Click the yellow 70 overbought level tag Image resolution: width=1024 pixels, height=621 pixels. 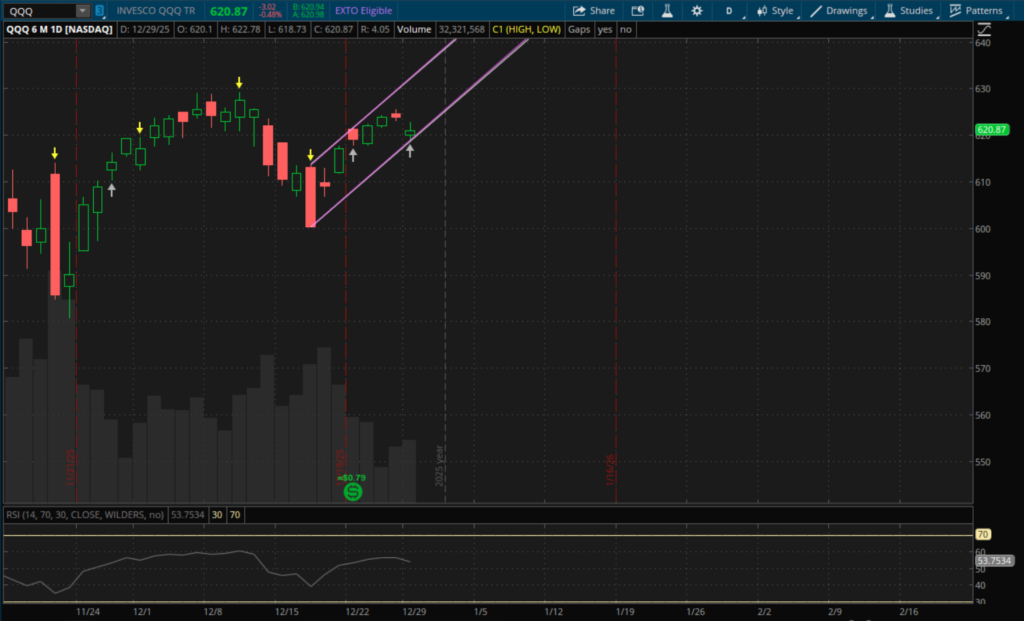coord(982,535)
